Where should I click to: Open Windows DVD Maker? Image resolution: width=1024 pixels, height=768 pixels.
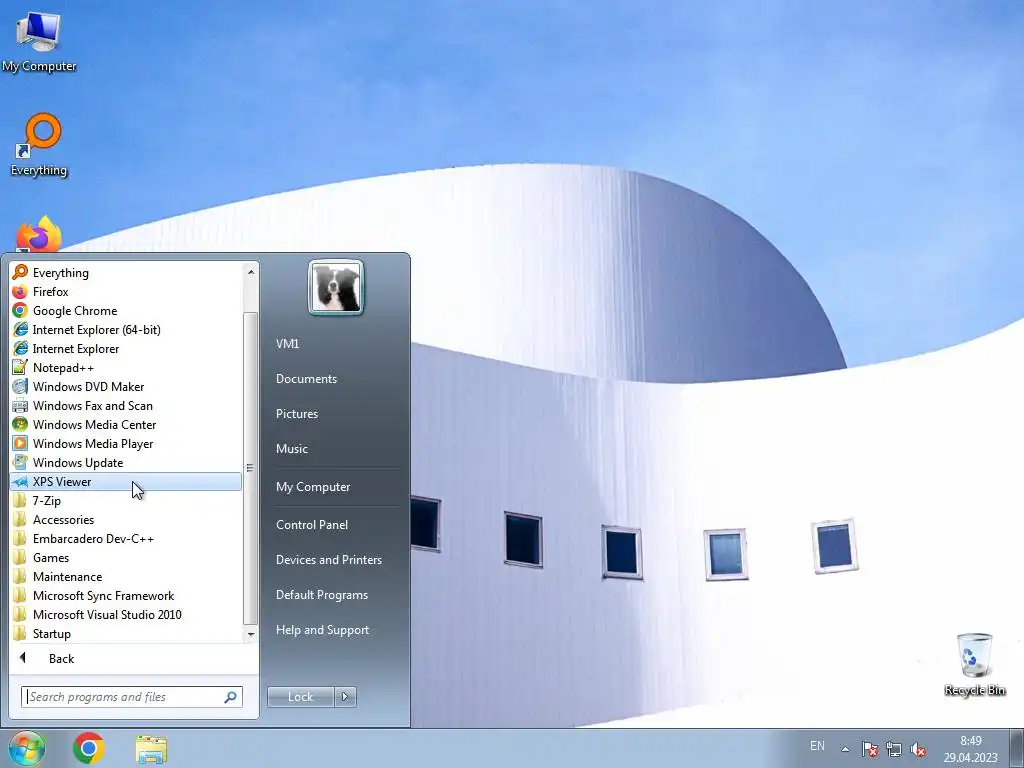coord(125,386)
